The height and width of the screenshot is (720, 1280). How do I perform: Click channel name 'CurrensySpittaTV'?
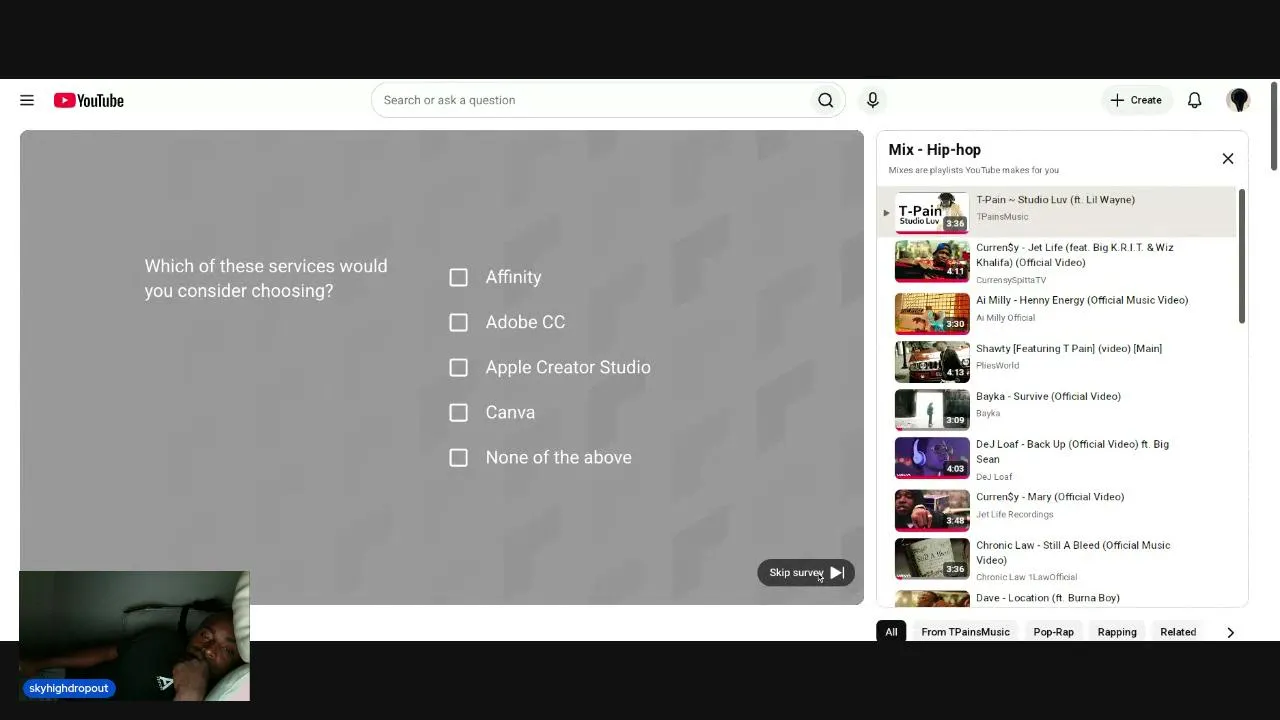[x=1011, y=280]
